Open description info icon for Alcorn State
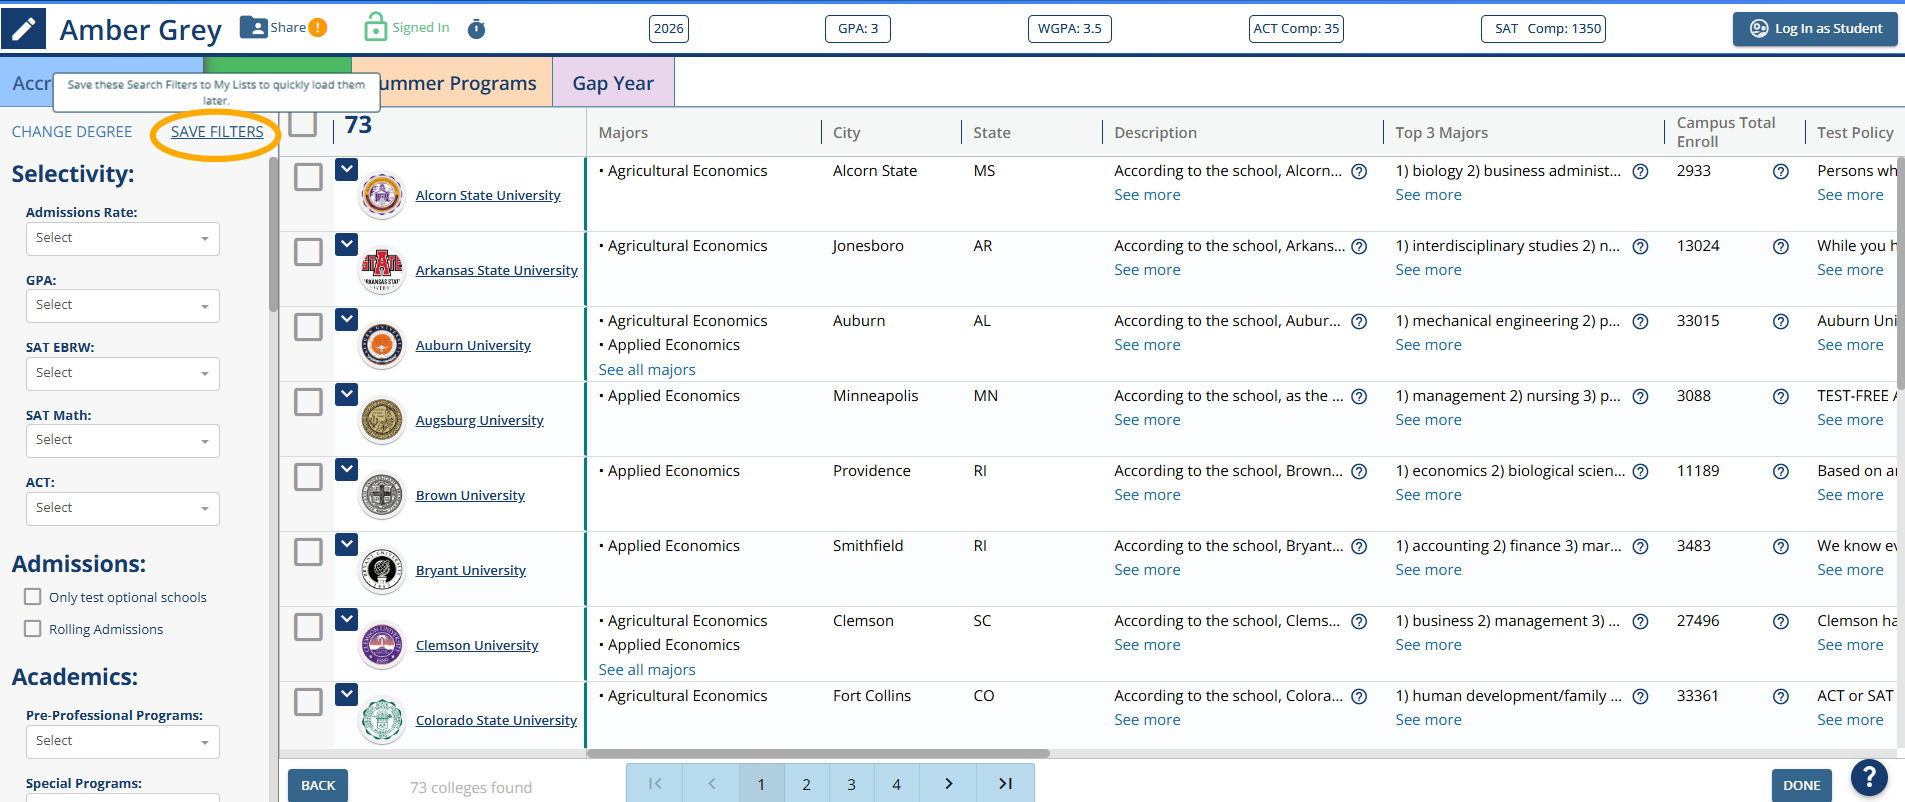The height and width of the screenshot is (802, 1905). (x=1359, y=171)
